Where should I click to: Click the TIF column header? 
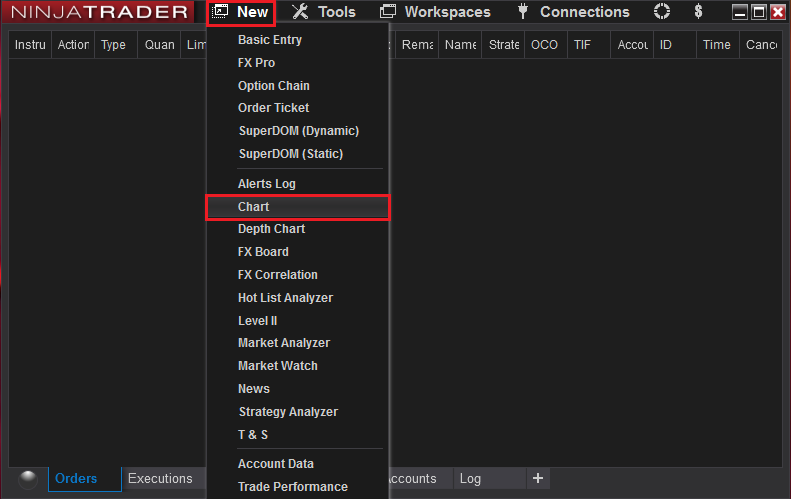(589, 45)
